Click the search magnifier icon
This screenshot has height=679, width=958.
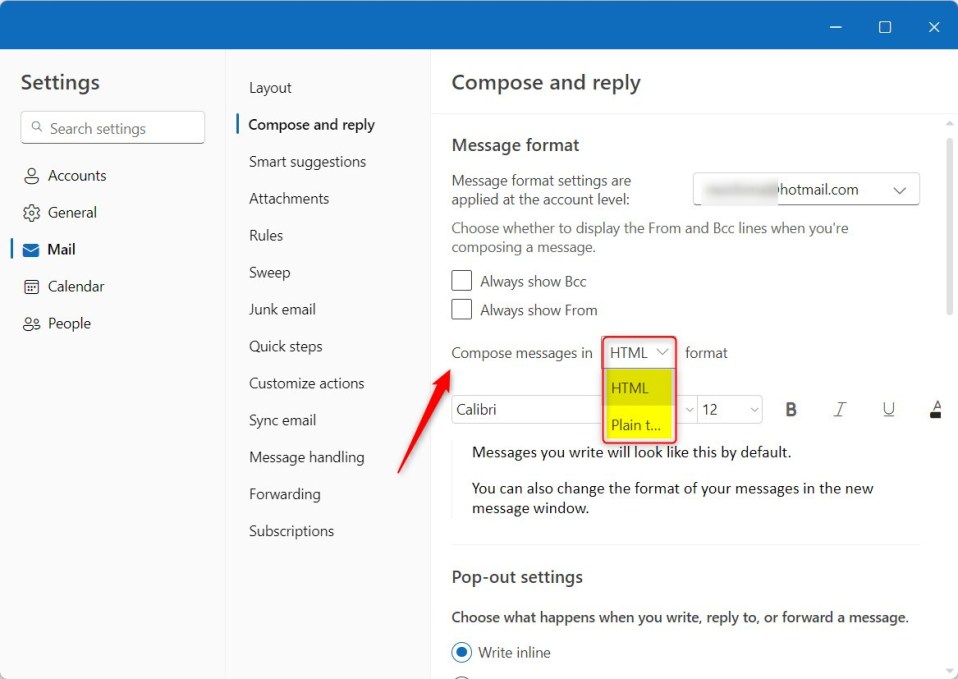click(37, 127)
